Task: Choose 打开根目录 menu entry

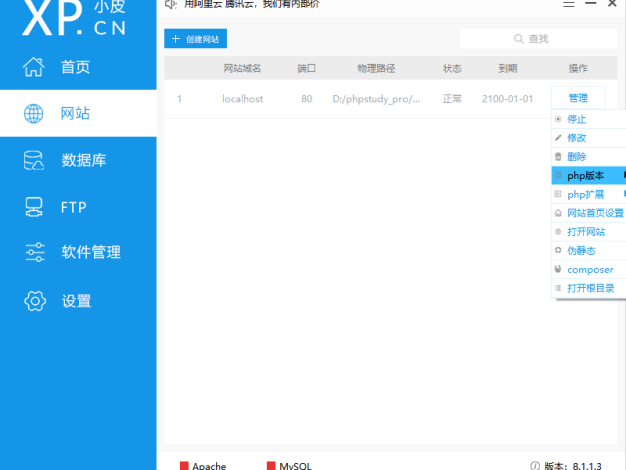Action: (588, 288)
